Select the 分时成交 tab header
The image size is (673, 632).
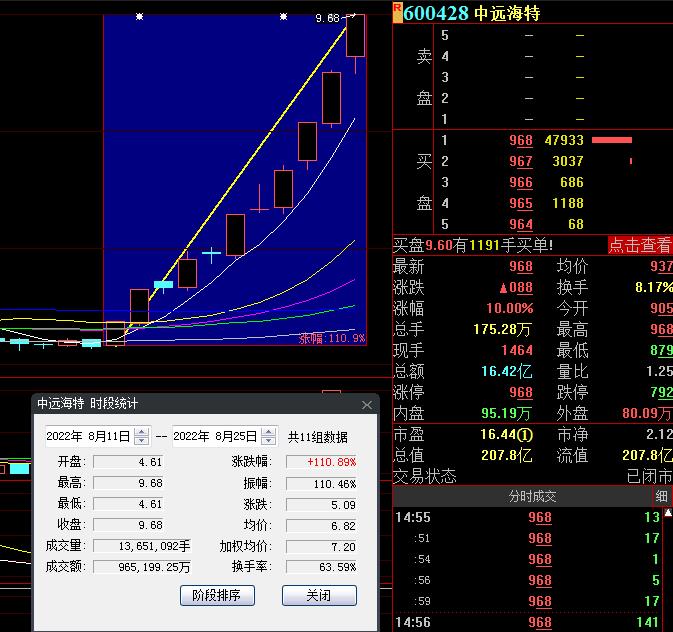pyautogui.click(x=532, y=497)
